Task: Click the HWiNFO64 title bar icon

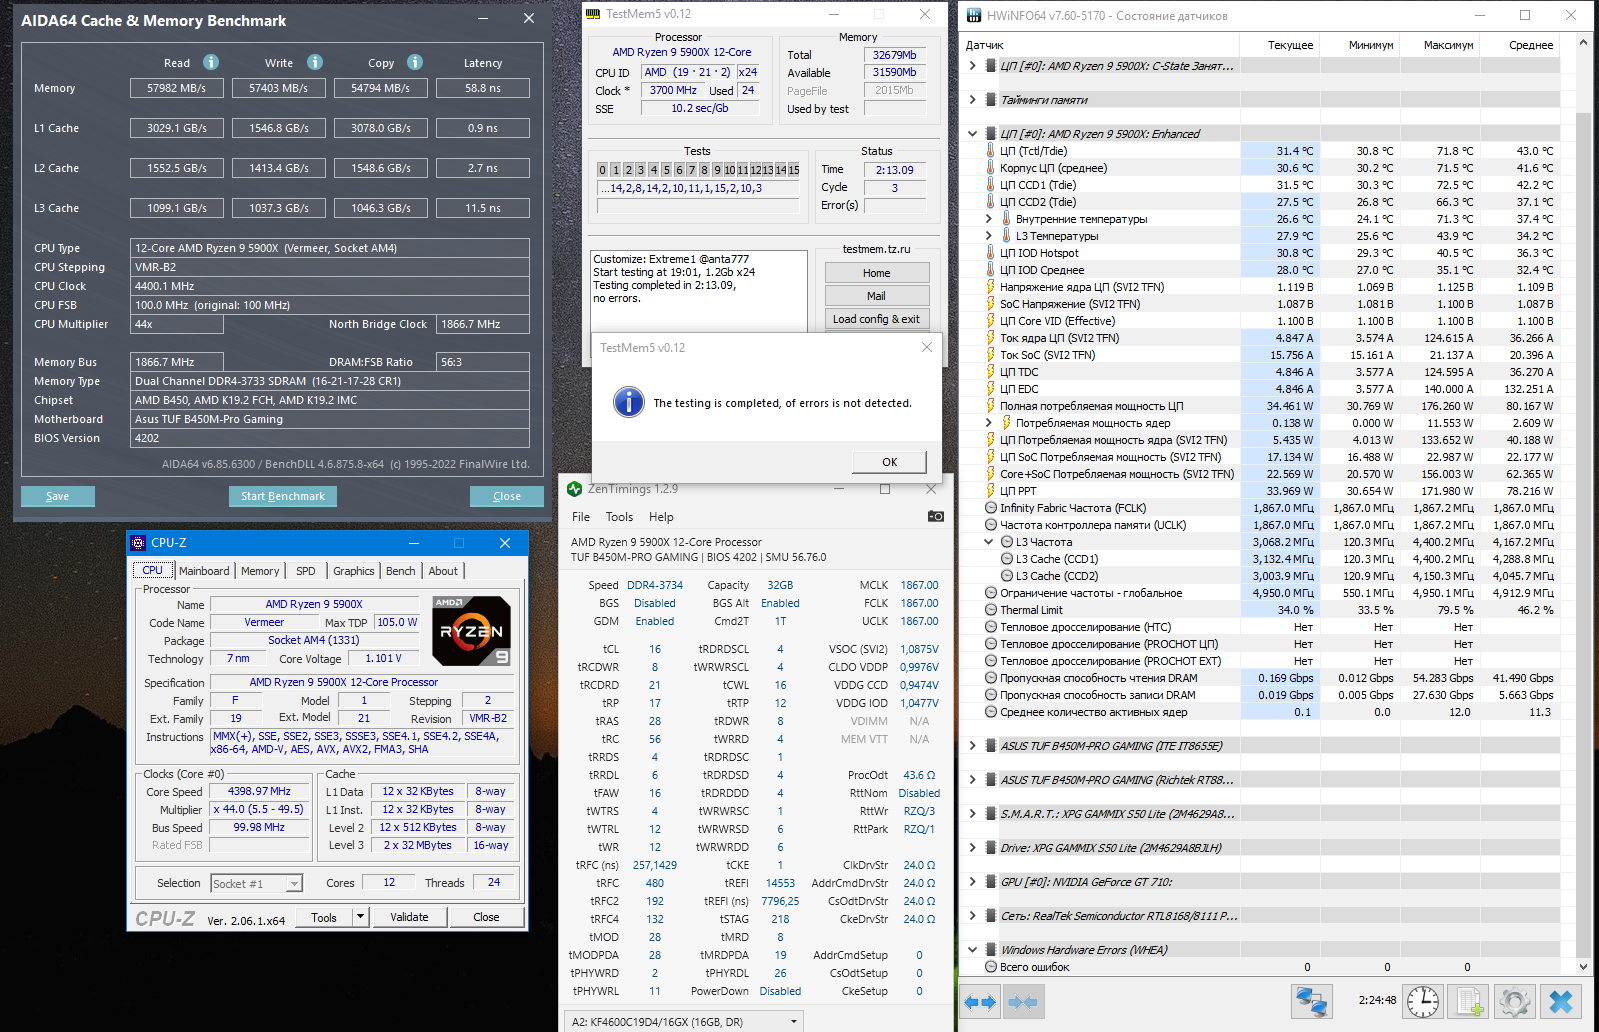Action: coord(973,15)
